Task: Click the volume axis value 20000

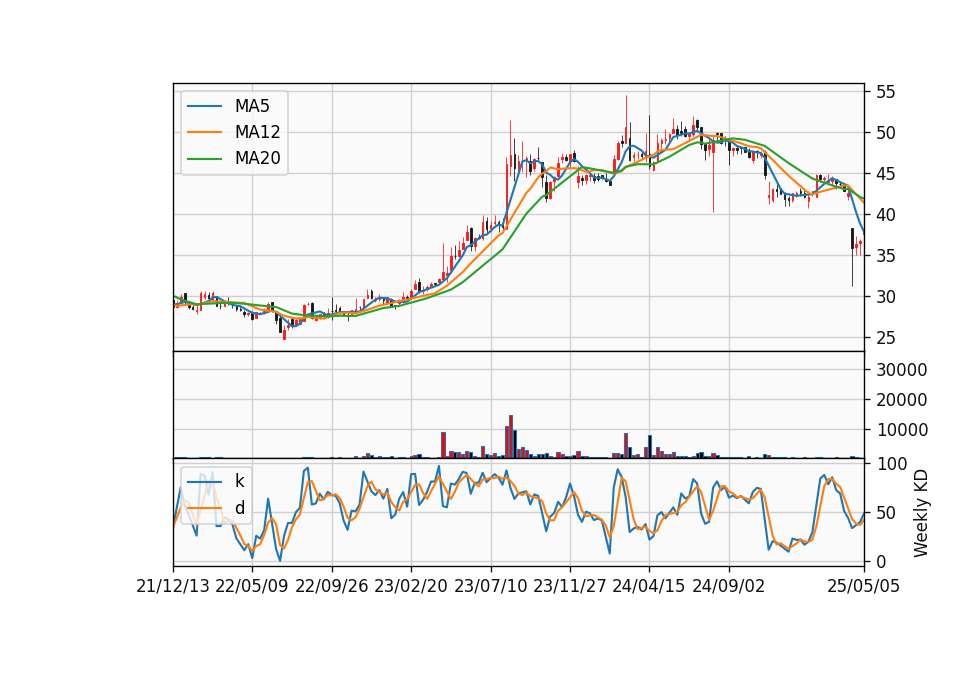Action: tap(902, 400)
